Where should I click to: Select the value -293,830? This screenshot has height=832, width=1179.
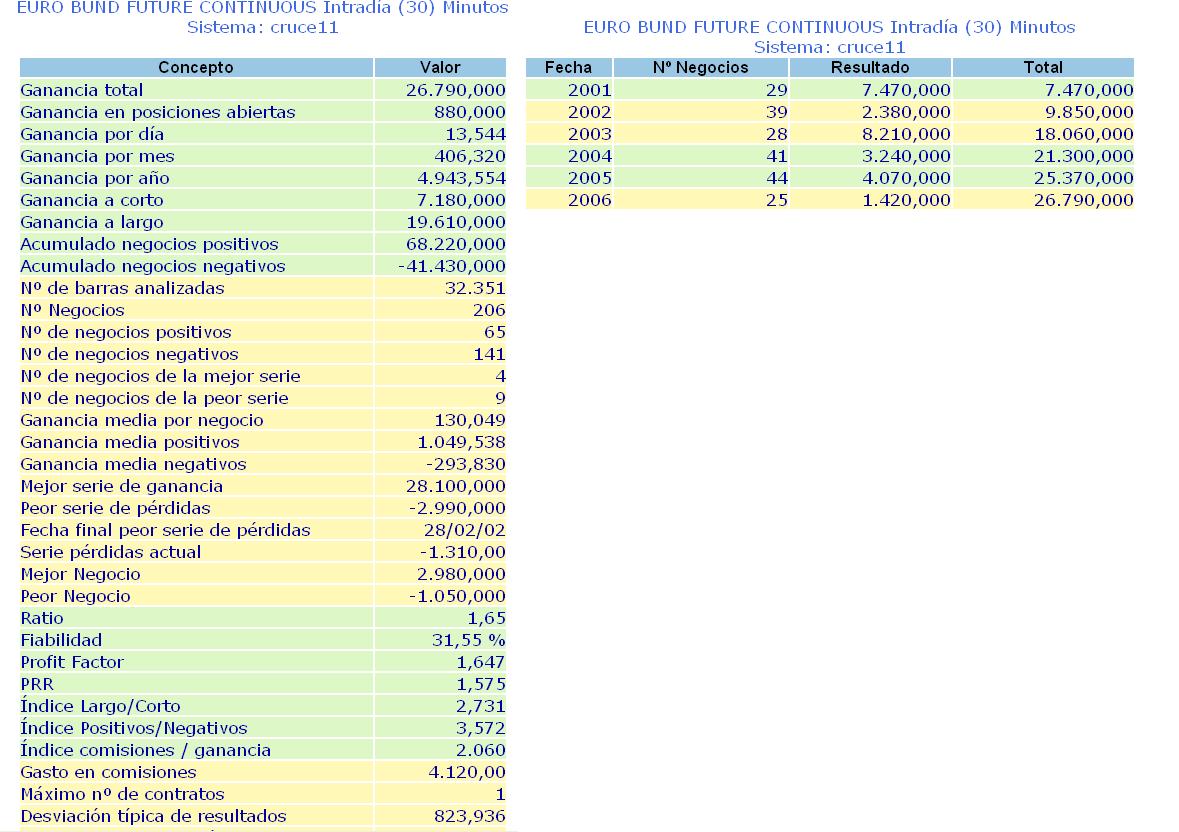coord(465,464)
